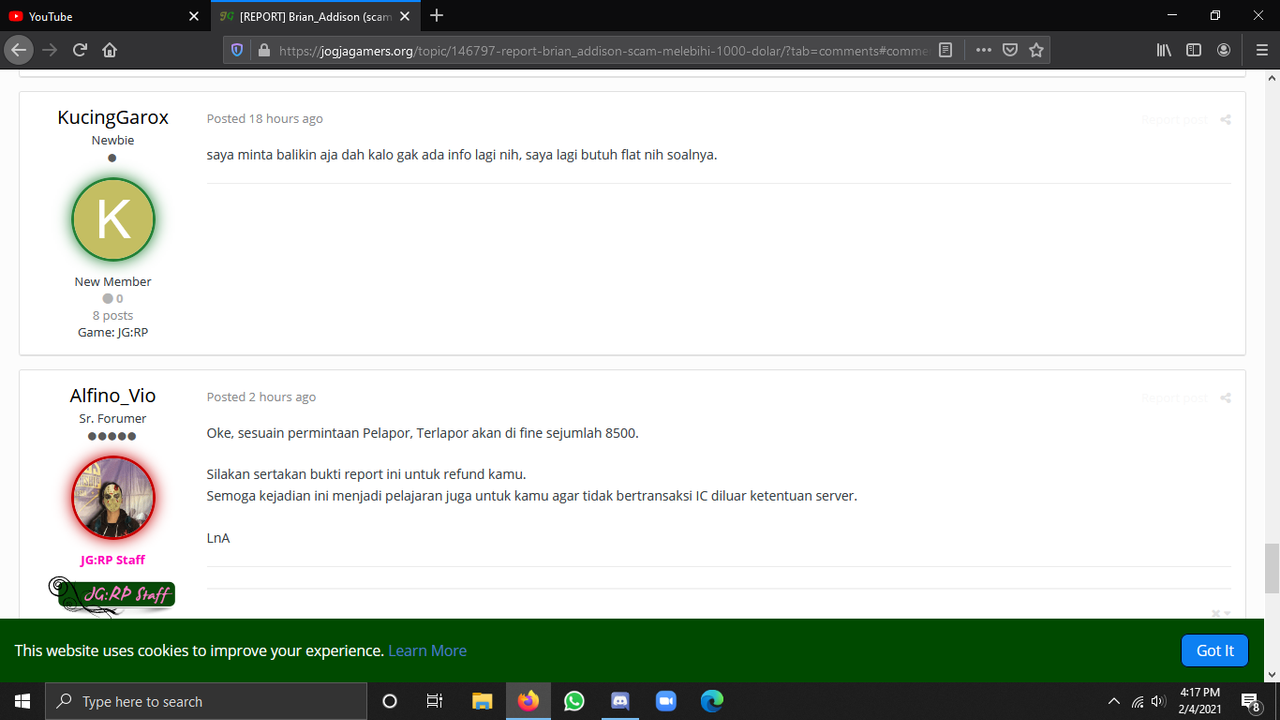Click the pink JG:RP Staff group label
The height and width of the screenshot is (720, 1280).
tap(113, 560)
